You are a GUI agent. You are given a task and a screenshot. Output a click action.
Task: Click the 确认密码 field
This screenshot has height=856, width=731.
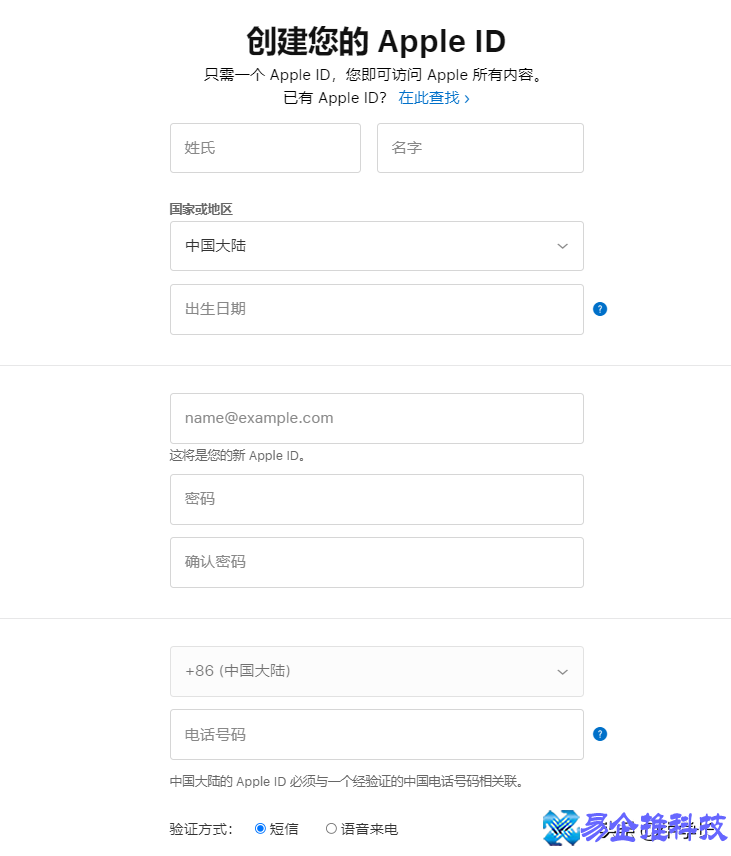click(377, 562)
